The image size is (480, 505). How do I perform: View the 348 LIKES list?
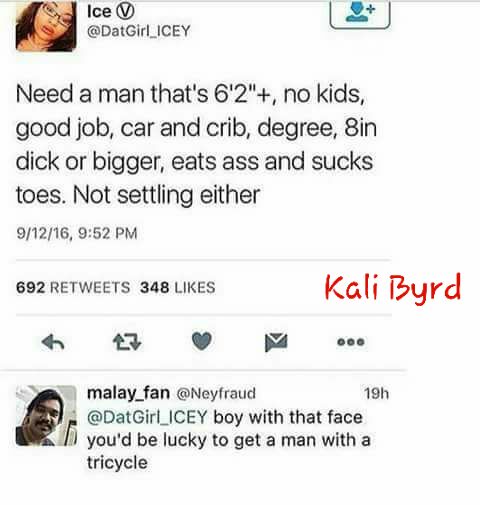[x=178, y=288]
